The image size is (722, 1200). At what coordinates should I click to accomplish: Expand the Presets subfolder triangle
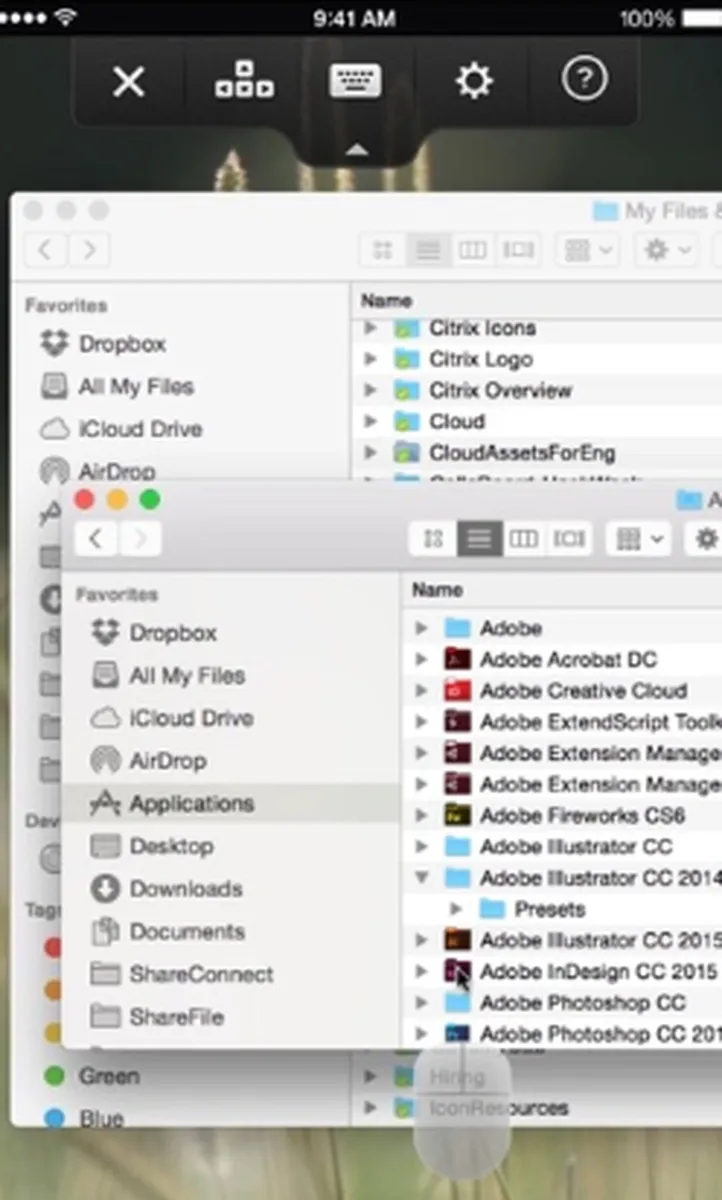[x=456, y=909]
